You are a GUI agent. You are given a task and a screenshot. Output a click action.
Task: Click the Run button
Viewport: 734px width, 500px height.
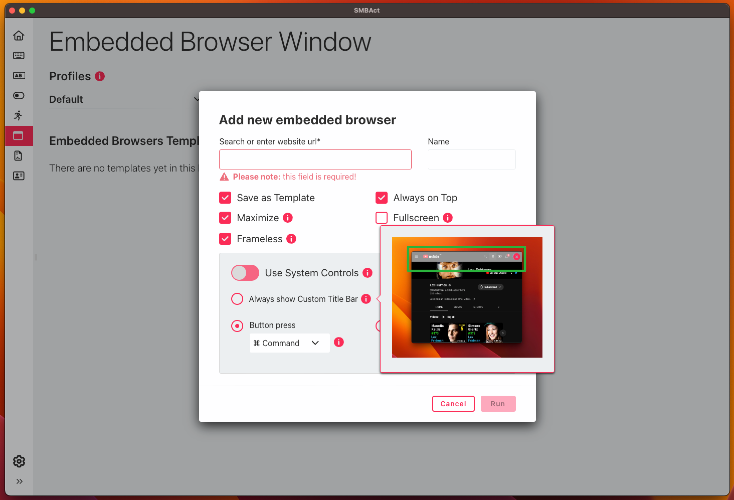pos(498,404)
